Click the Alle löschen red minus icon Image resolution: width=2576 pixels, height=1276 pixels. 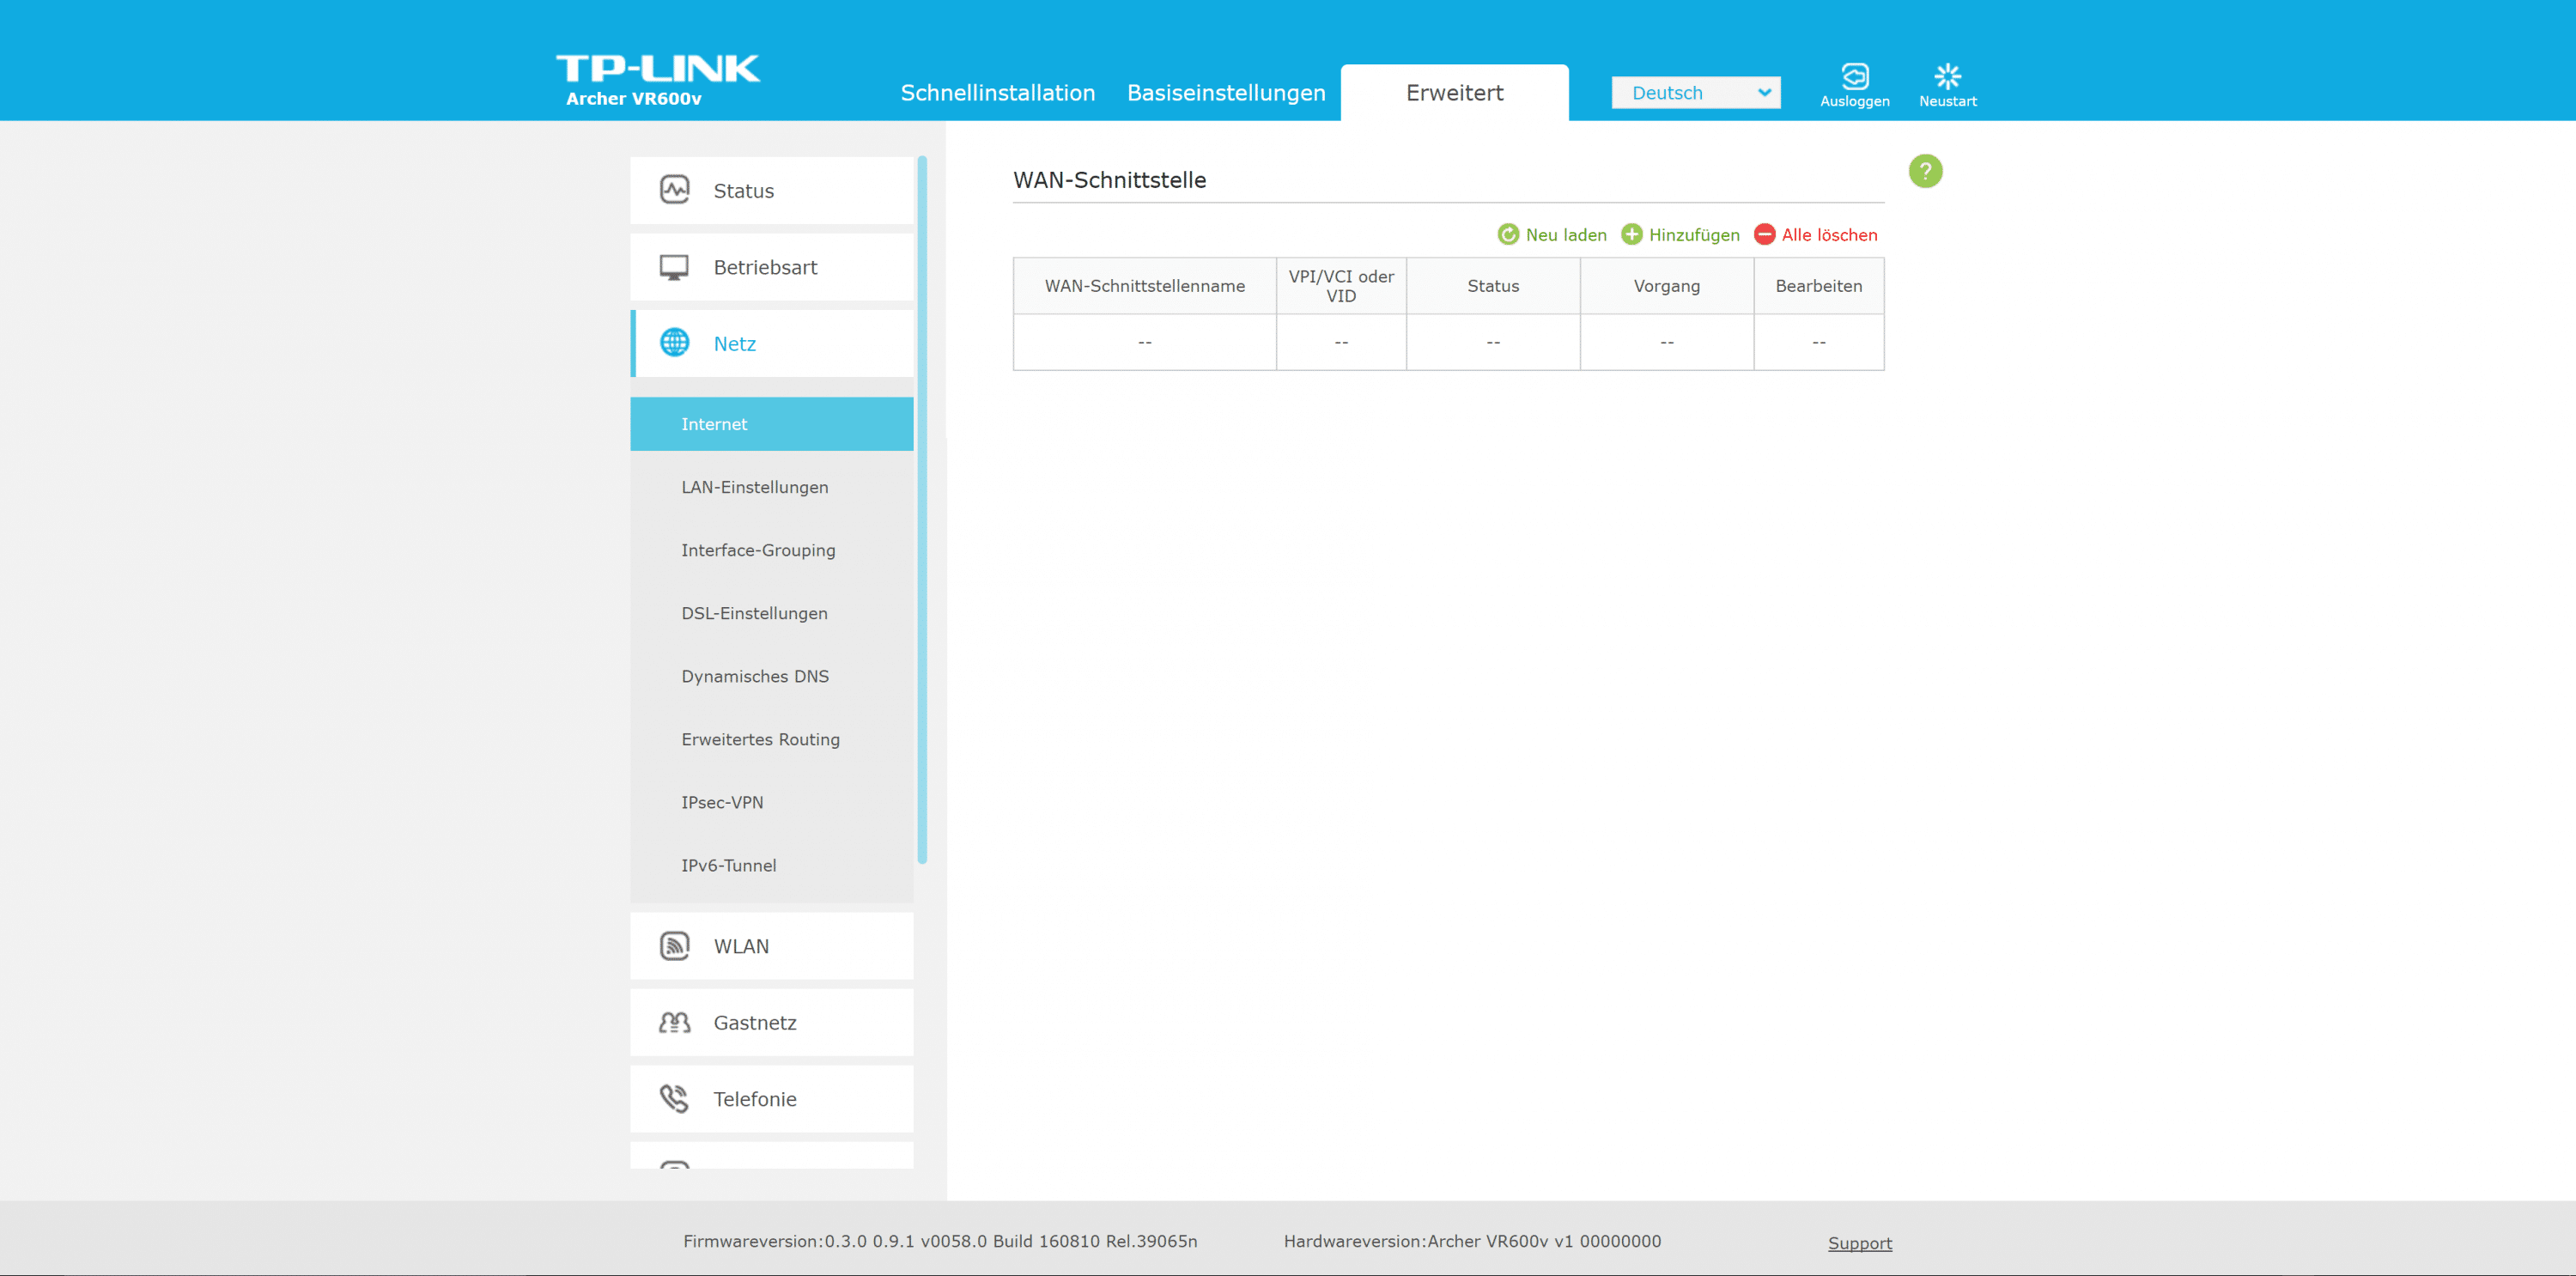pos(1764,235)
